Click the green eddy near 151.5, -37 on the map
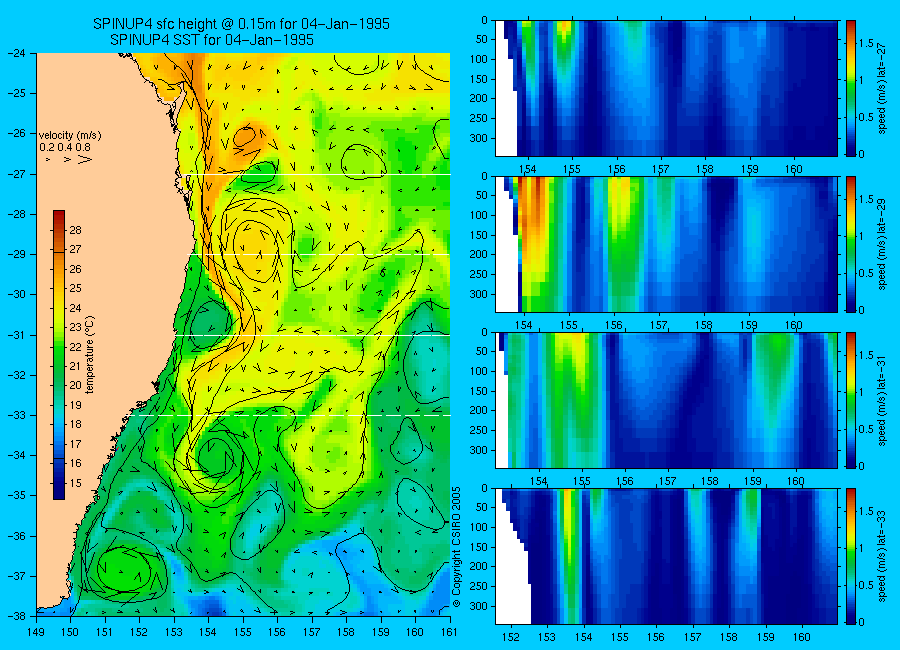900x650 pixels. pos(123,570)
